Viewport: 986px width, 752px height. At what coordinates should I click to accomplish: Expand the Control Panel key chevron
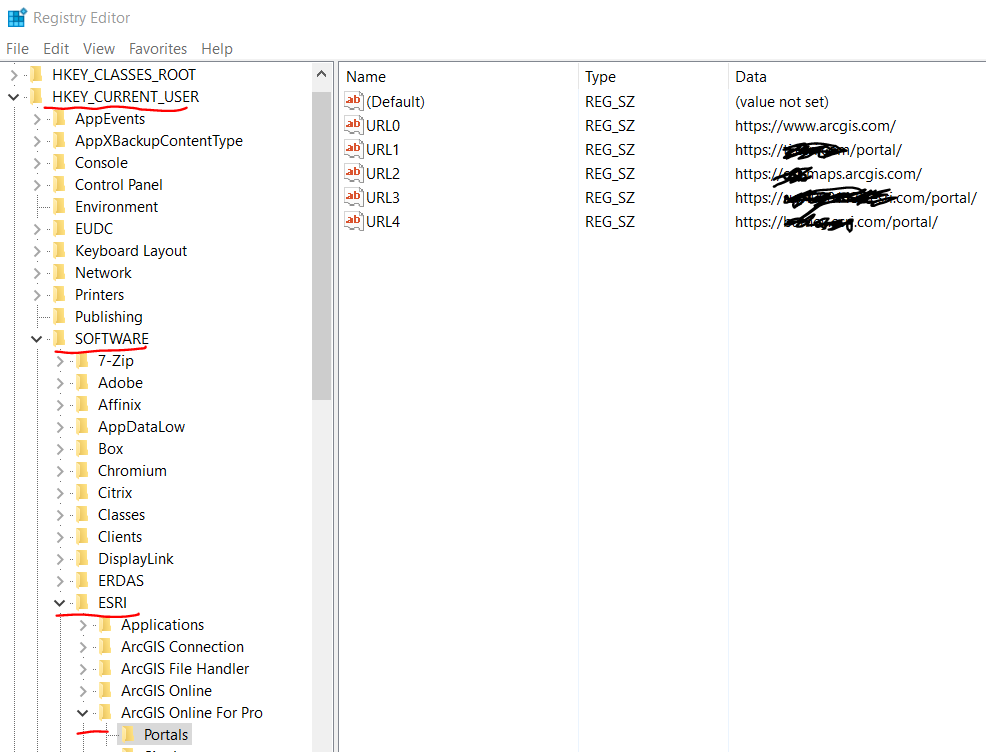pyautogui.click(x=36, y=185)
